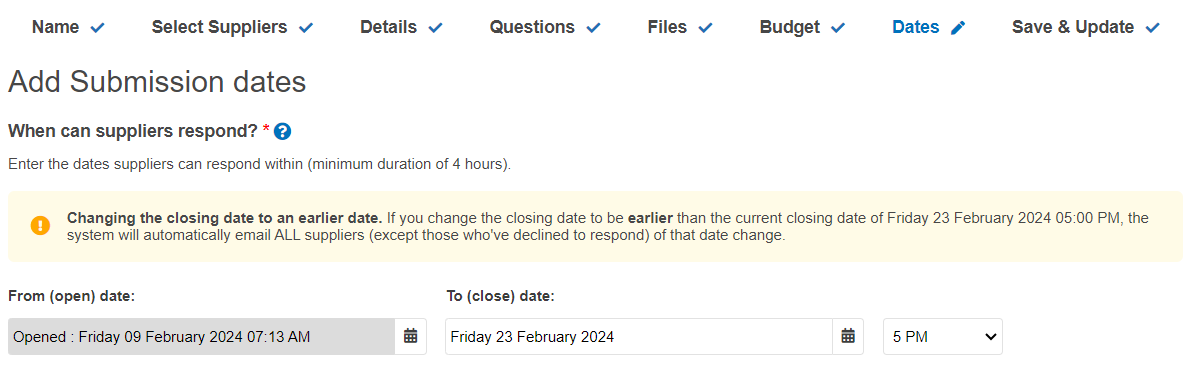1185x376 pixels.
Task: Navigate to the Files step
Action: 667,27
